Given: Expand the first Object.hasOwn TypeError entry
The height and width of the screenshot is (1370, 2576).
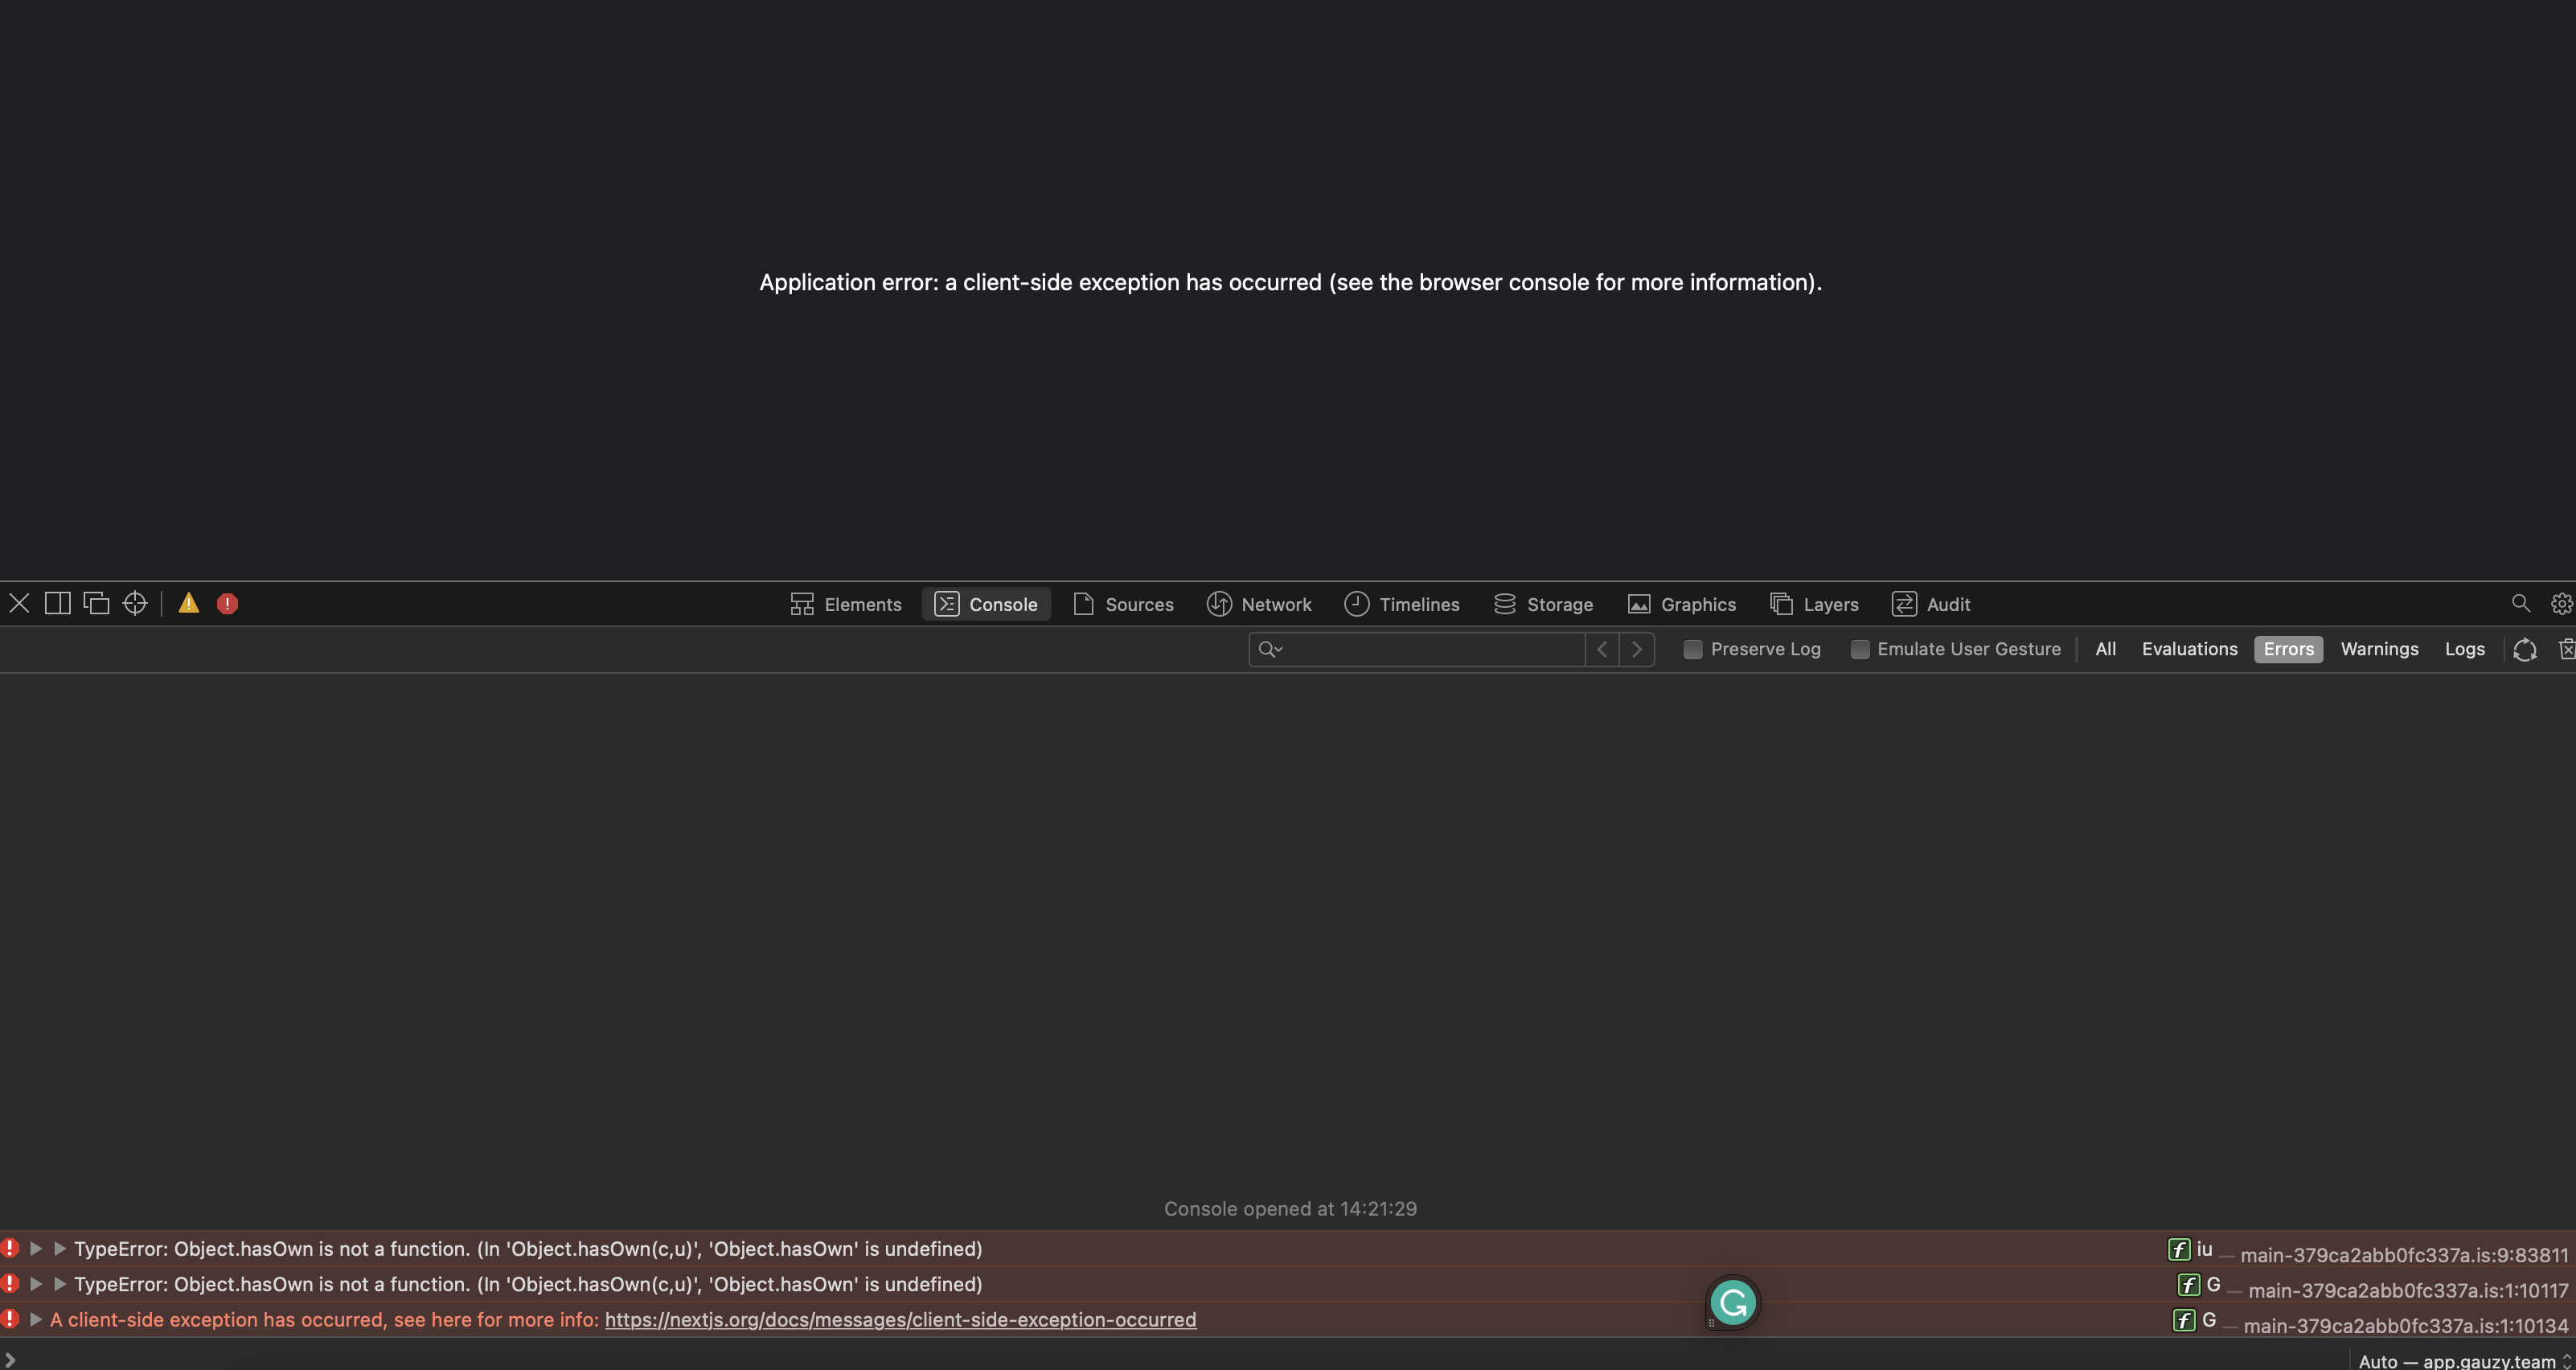Looking at the screenshot, I should (36, 1248).
